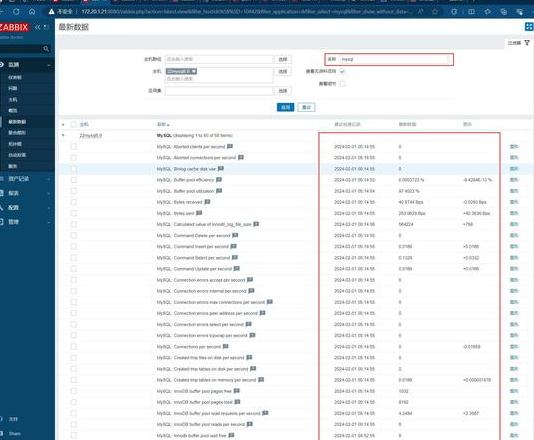The height and width of the screenshot is (440, 534).
Task: Expand the 报表 sidebar section
Action: coord(49,193)
